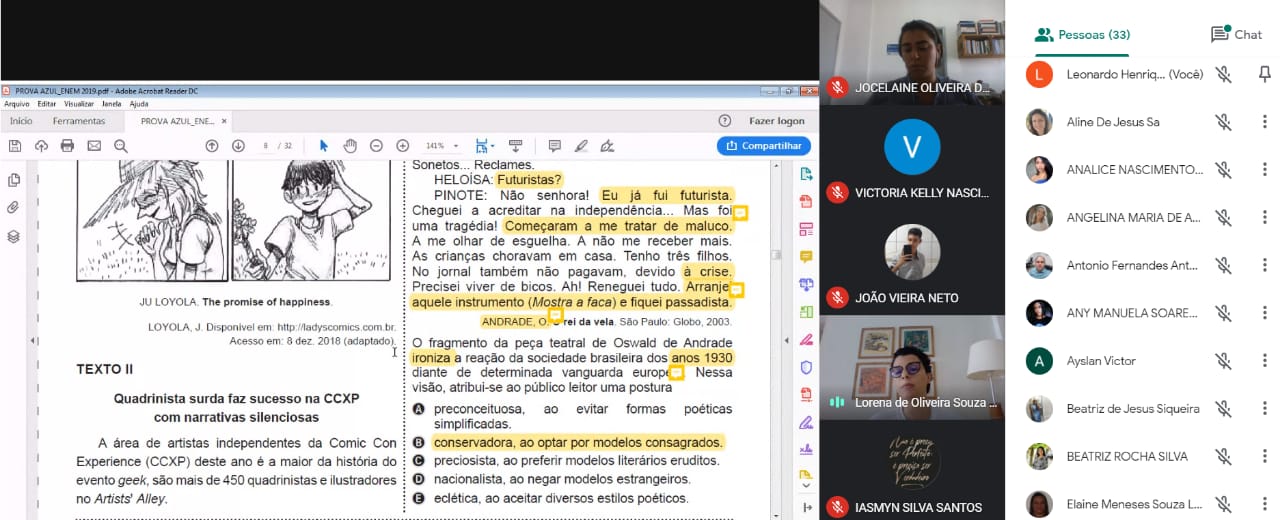Screen dimensions: 1280x520
Task: Open more options for Antonio Fernandes
Action: point(1265,265)
